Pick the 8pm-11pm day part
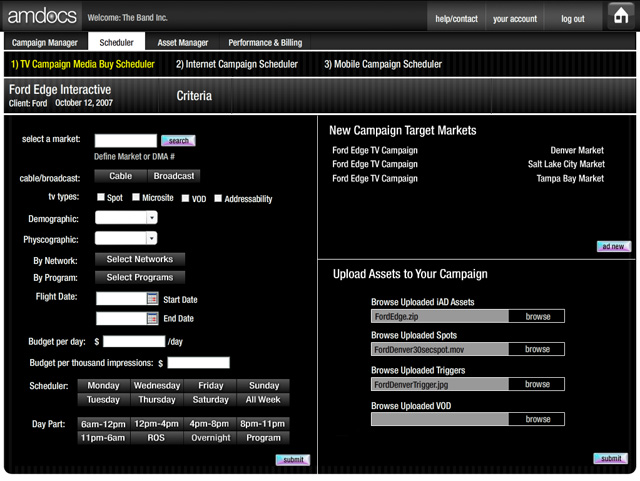Image resolution: width=640 pixels, height=481 pixels. point(263,424)
